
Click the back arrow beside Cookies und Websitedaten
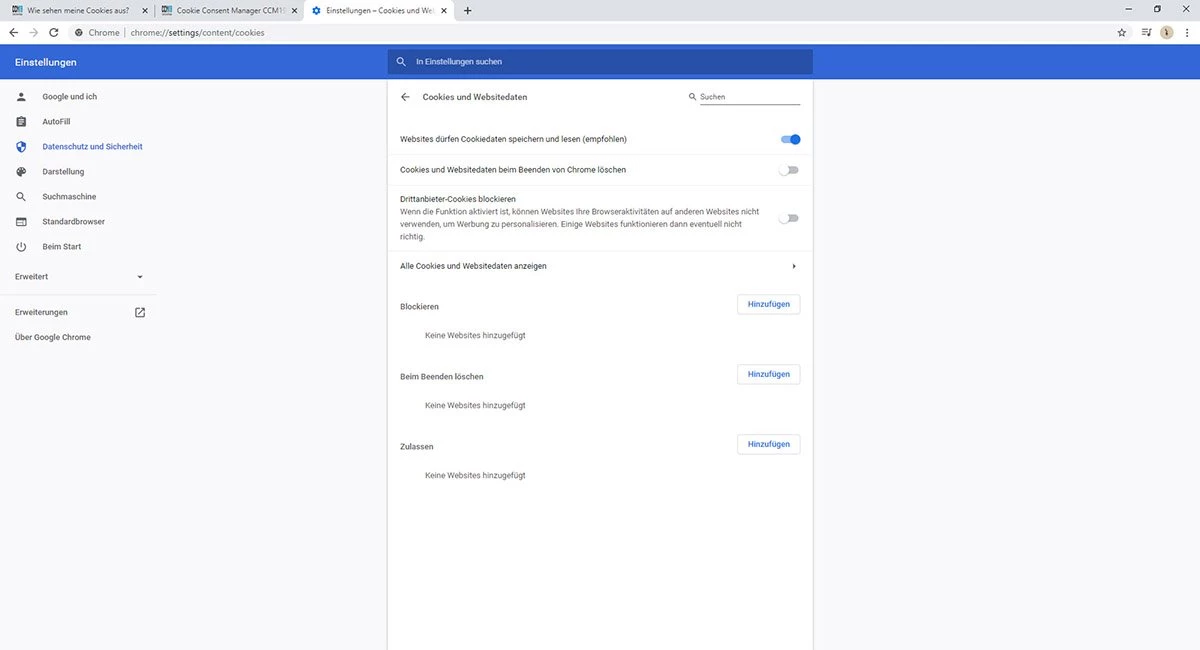[405, 97]
